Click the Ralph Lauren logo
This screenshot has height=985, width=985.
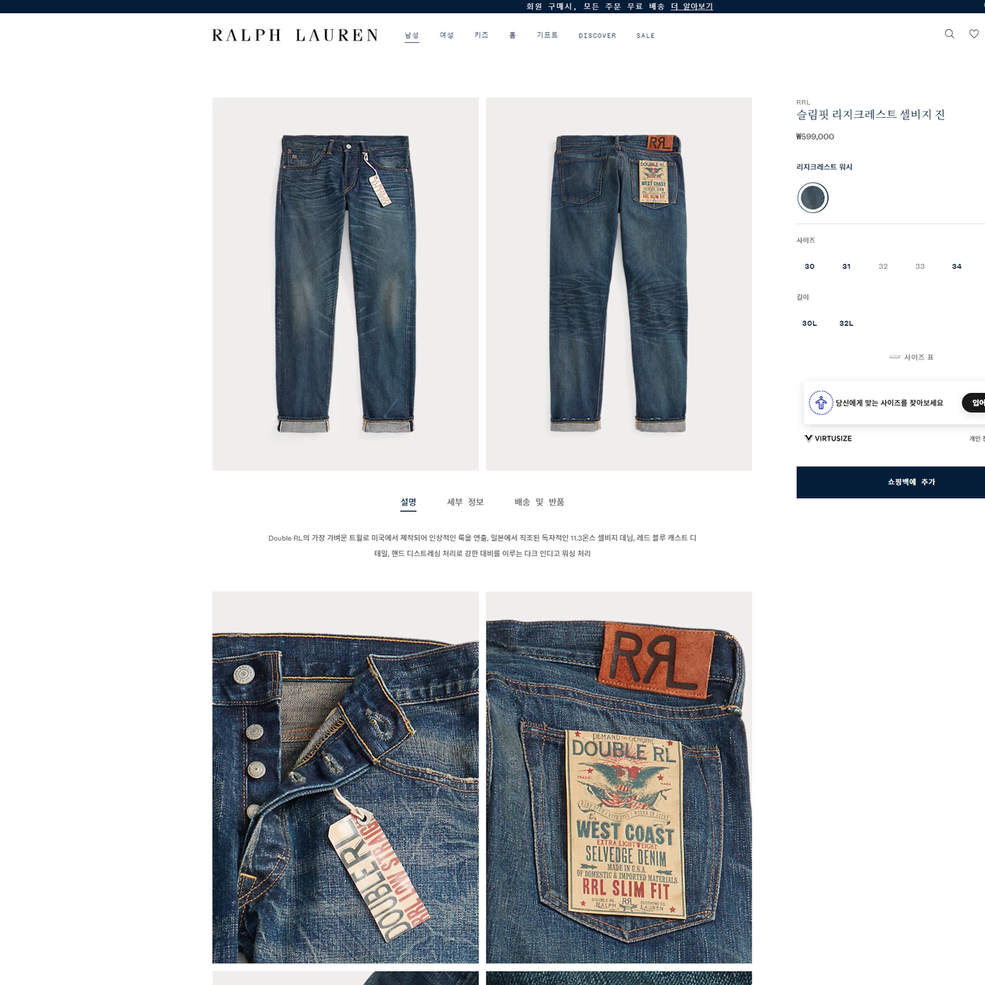pyautogui.click(x=295, y=35)
